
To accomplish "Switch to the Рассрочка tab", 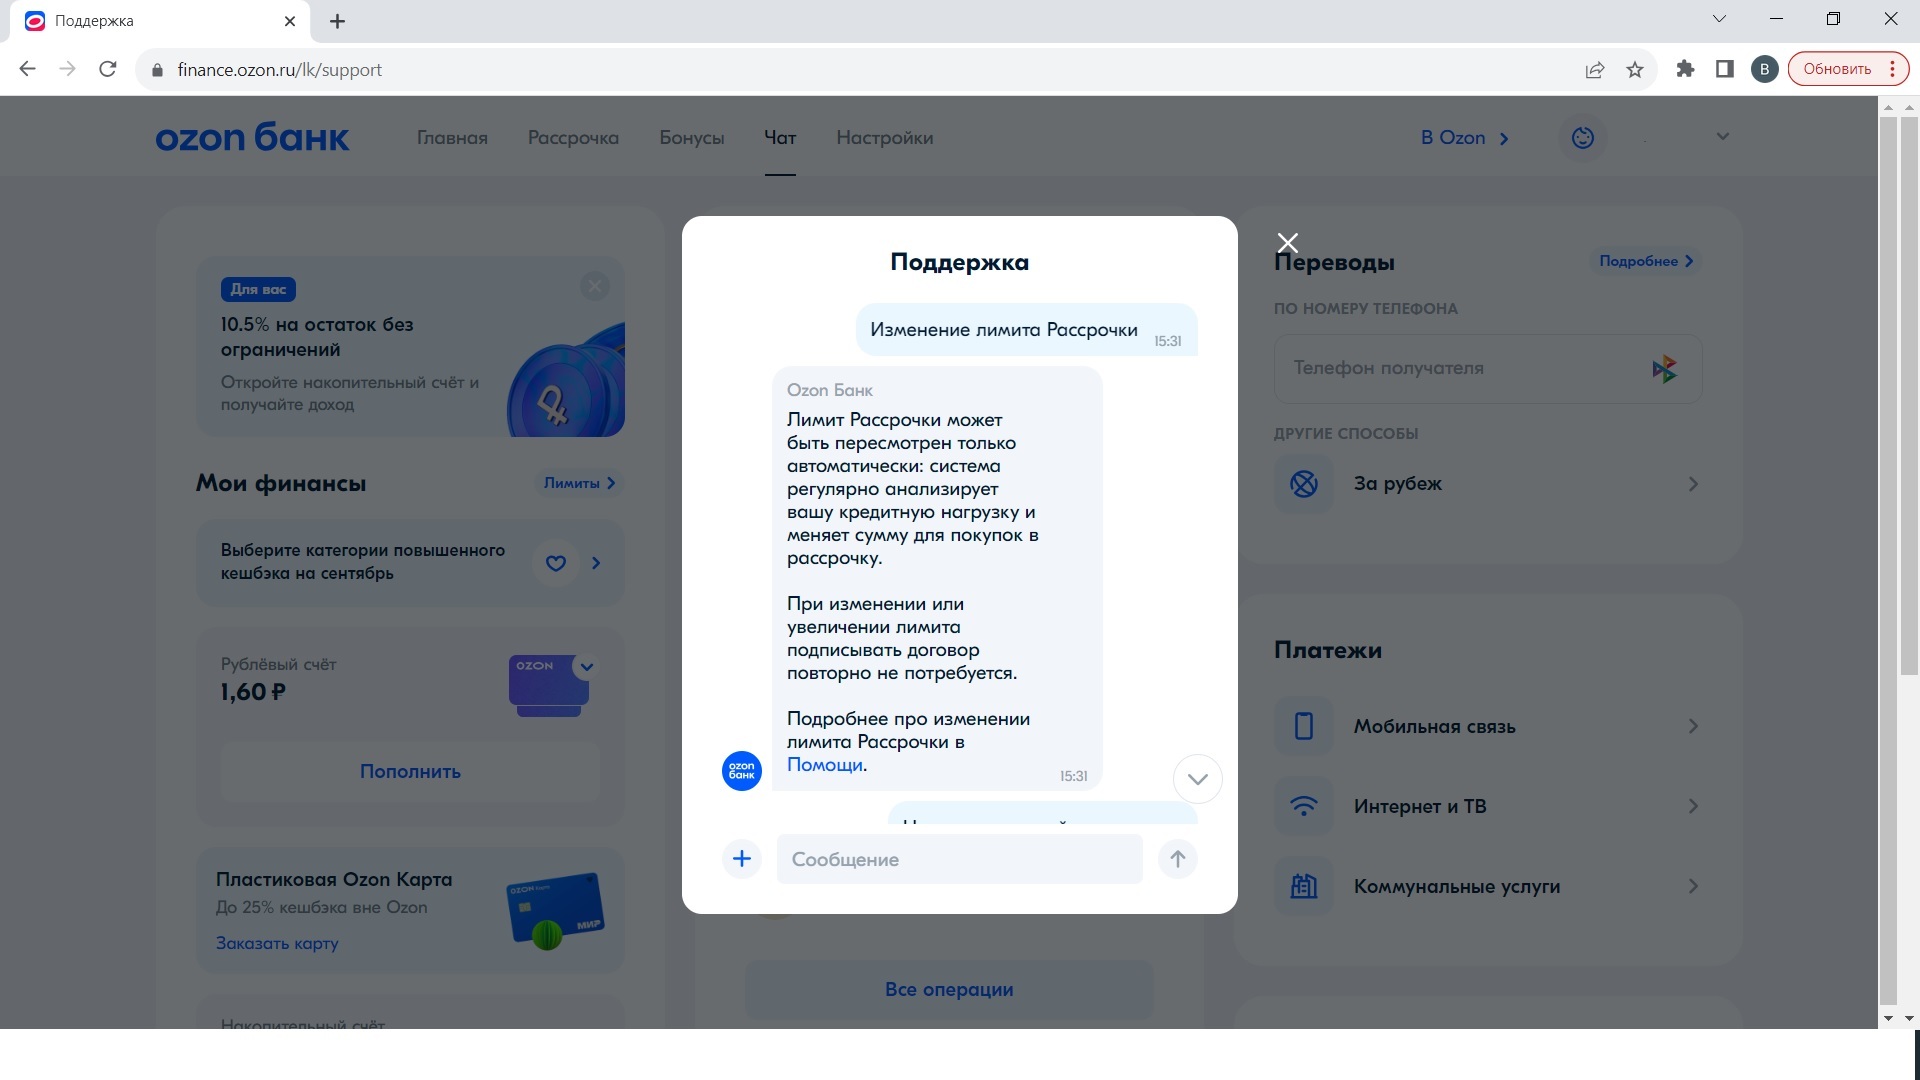I will click(573, 138).
